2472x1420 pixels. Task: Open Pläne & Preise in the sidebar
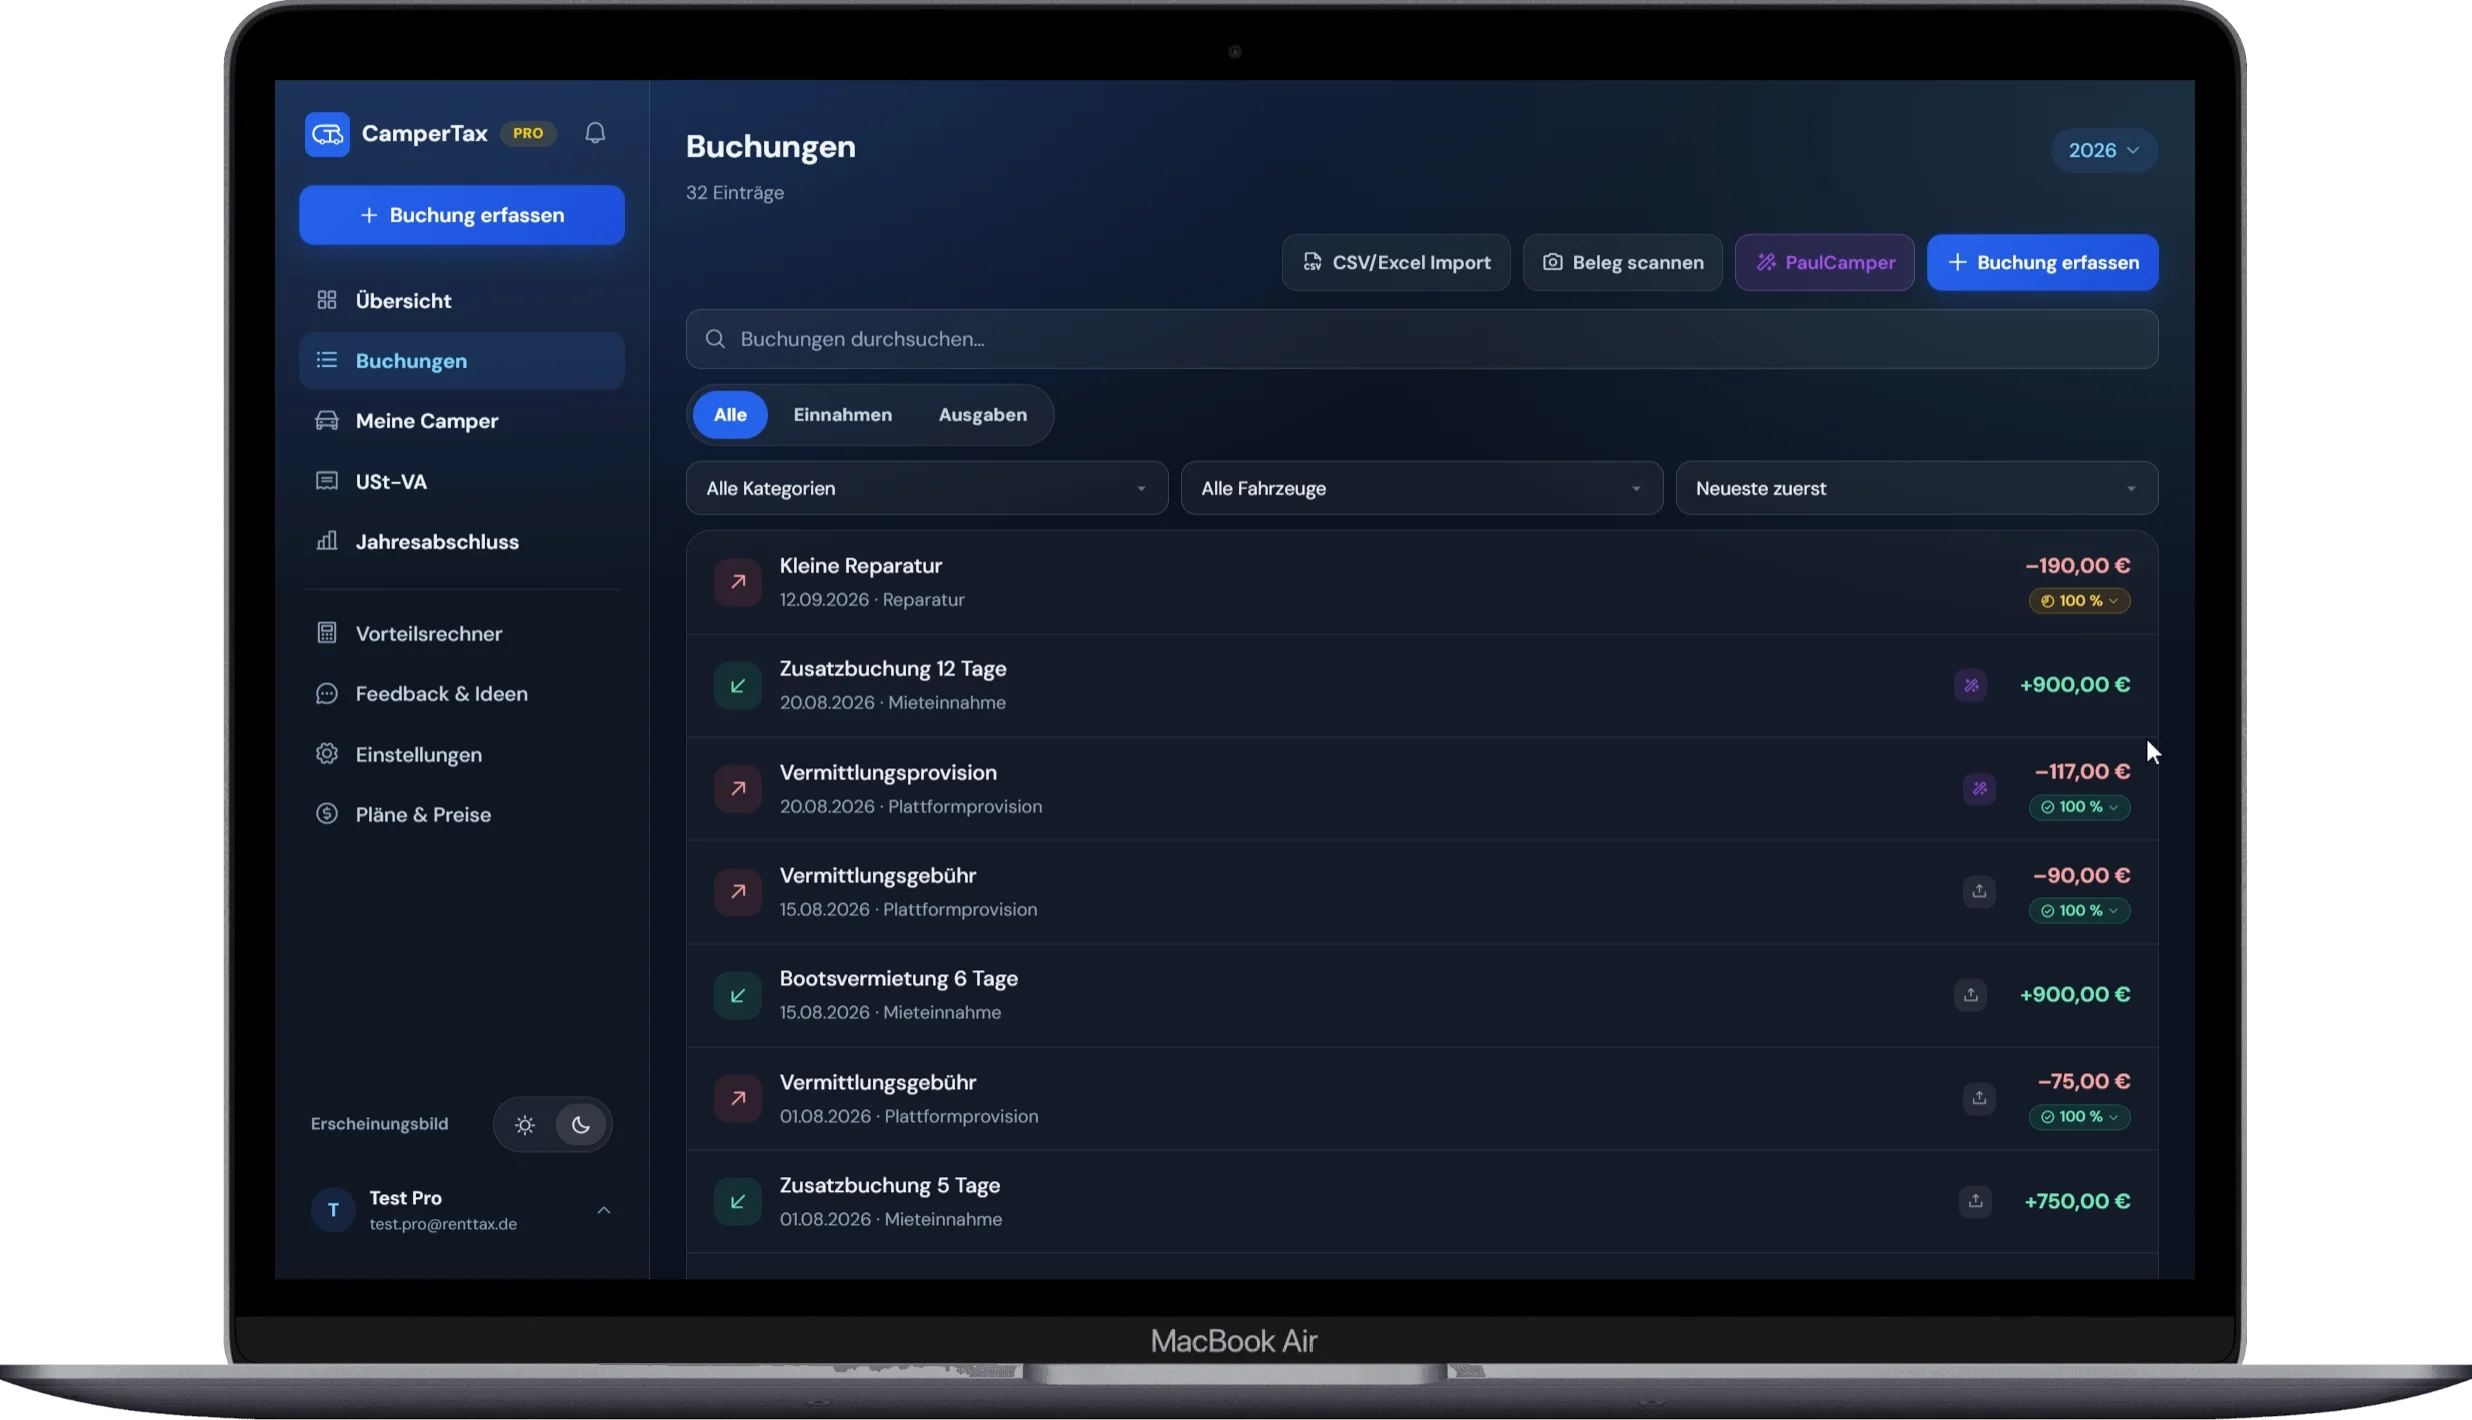point(461,815)
